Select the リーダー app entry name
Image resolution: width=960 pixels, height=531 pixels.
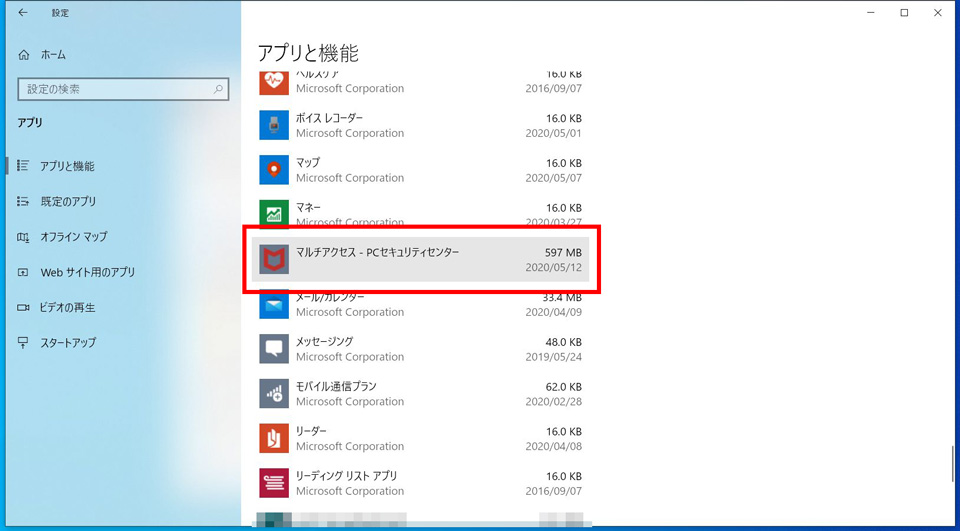(311, 431)
